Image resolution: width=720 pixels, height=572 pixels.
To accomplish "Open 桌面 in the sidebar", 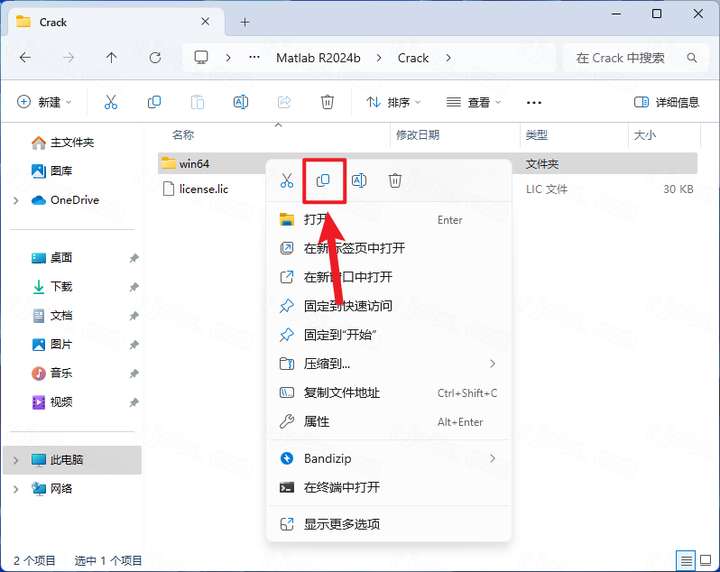I will 52,258.
